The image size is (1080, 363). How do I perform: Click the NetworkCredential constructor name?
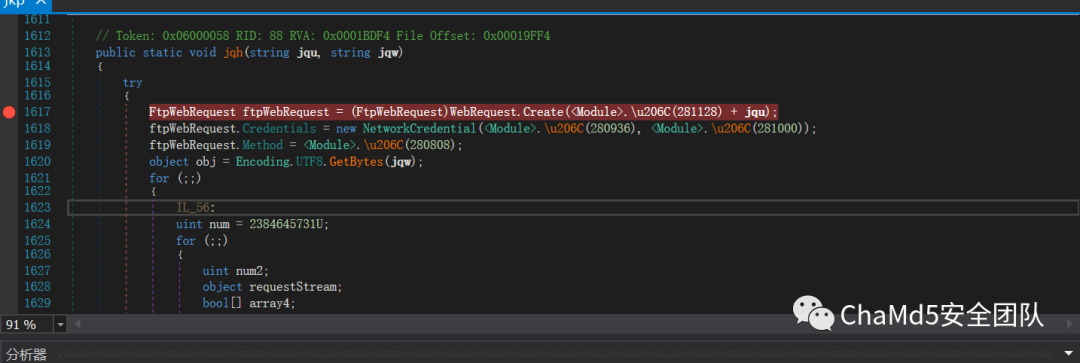coord(419,128)
